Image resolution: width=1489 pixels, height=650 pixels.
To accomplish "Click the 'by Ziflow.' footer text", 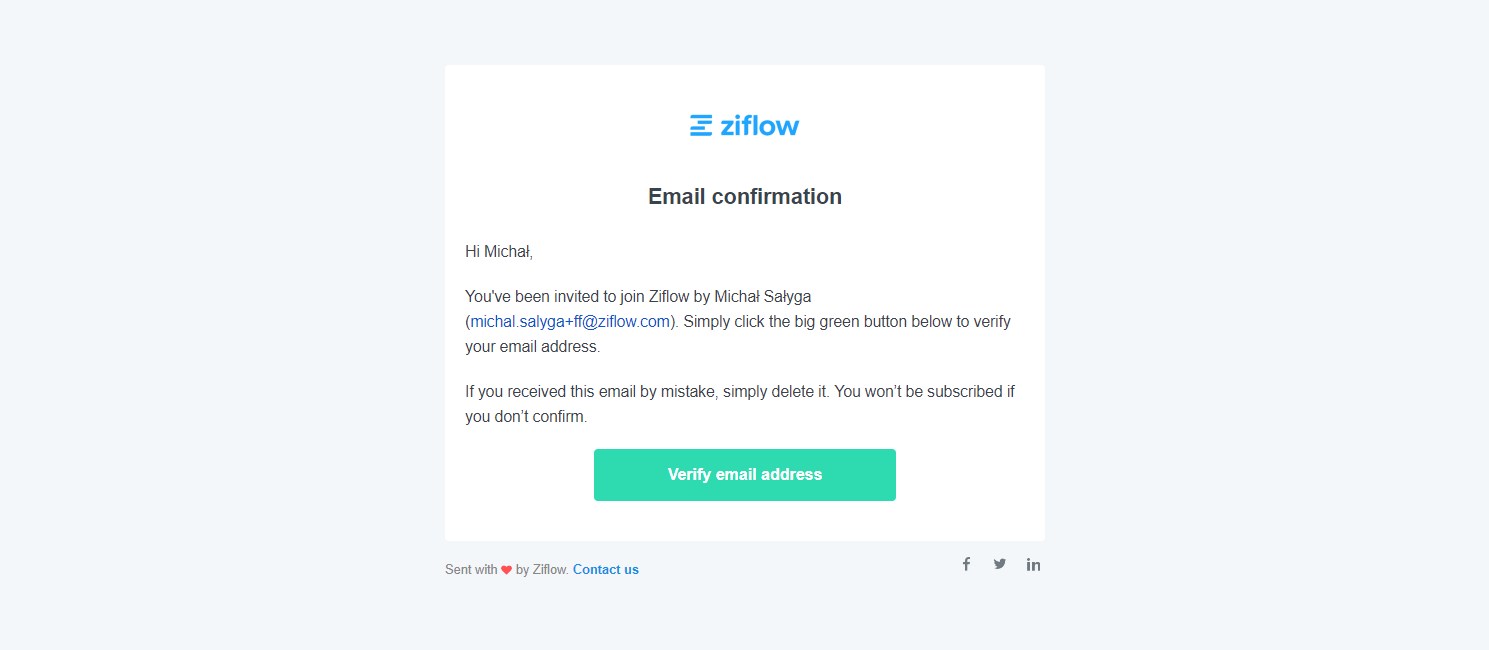I will coord(542,570).
